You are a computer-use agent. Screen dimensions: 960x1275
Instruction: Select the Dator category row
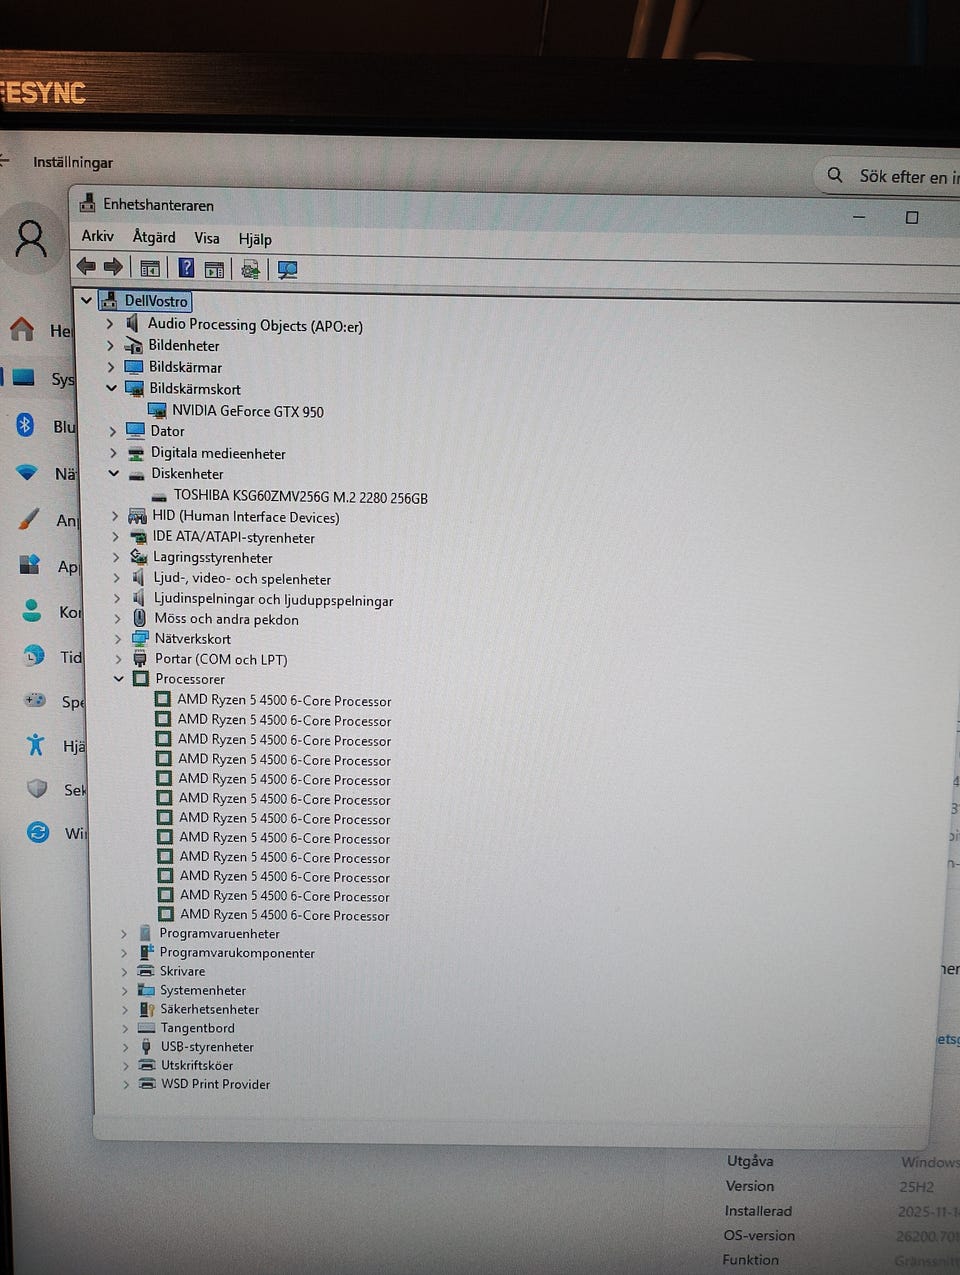168,431
